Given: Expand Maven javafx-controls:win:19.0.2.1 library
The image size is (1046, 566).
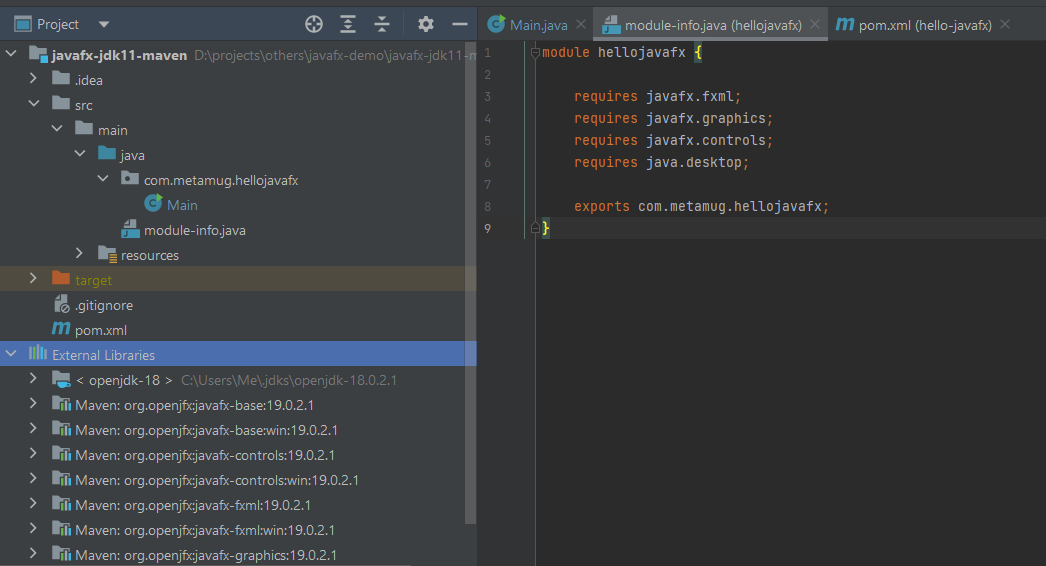Looking at the screenshot, I should click(33, 479).
